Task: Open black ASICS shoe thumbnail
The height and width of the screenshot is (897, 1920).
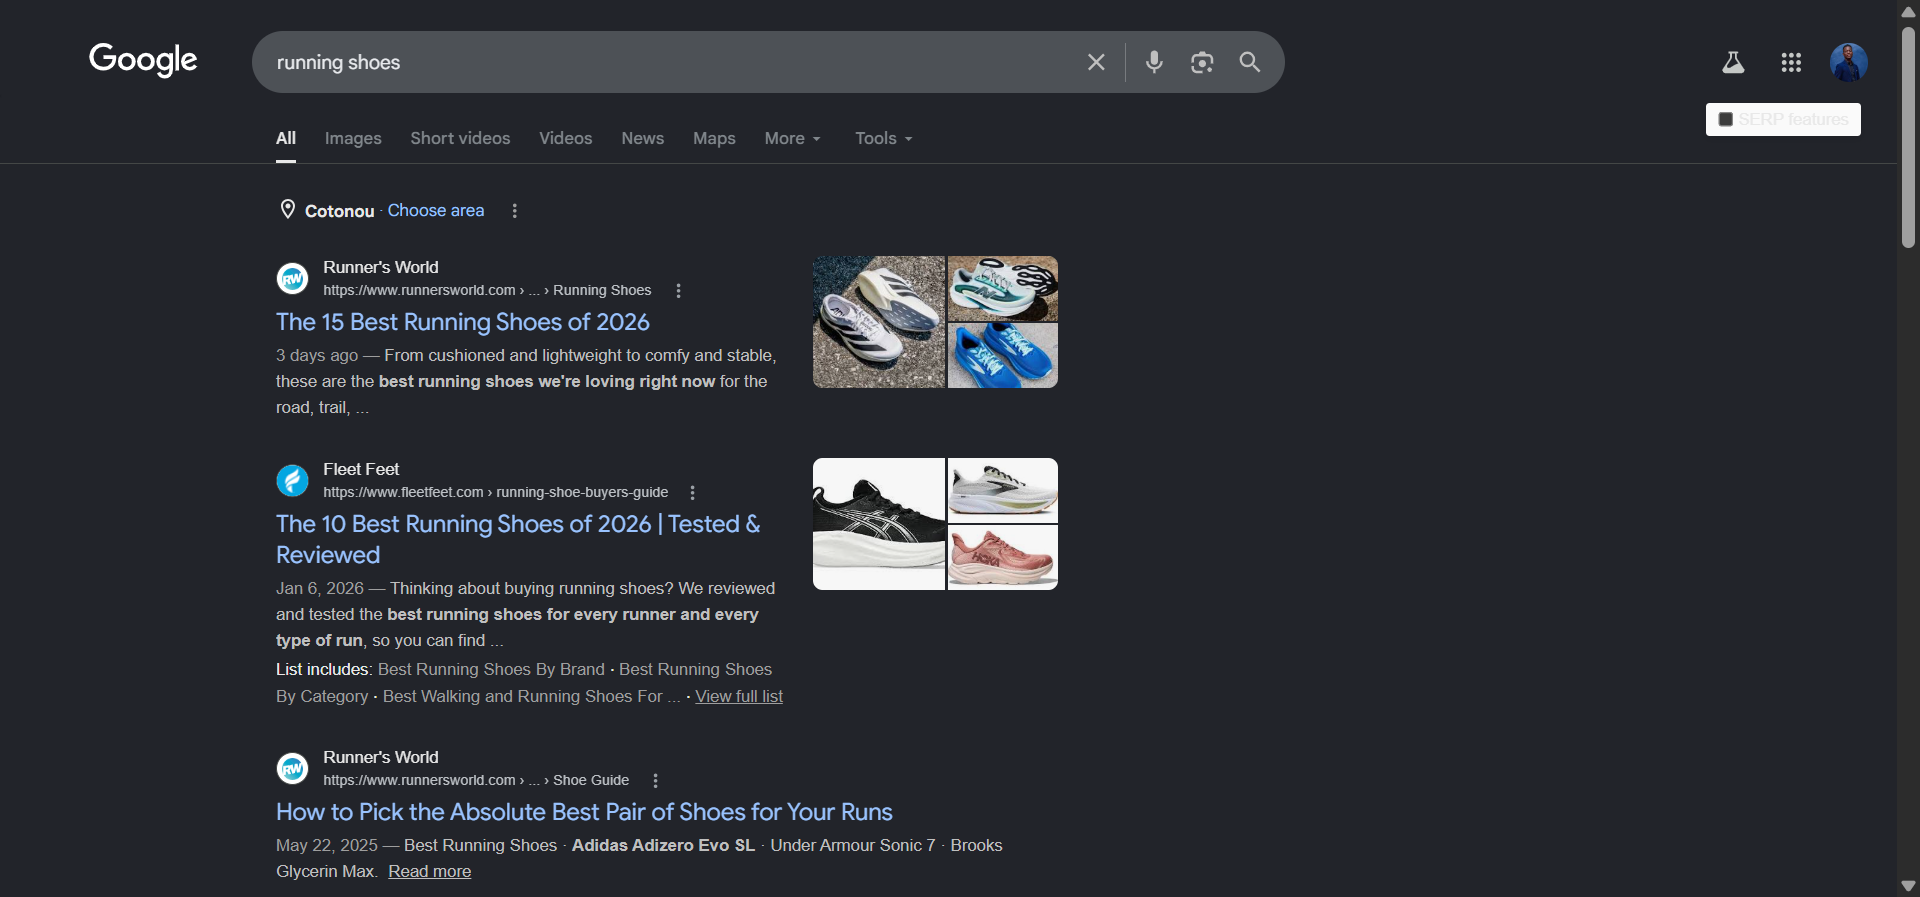Action: [x=879, y=524]
